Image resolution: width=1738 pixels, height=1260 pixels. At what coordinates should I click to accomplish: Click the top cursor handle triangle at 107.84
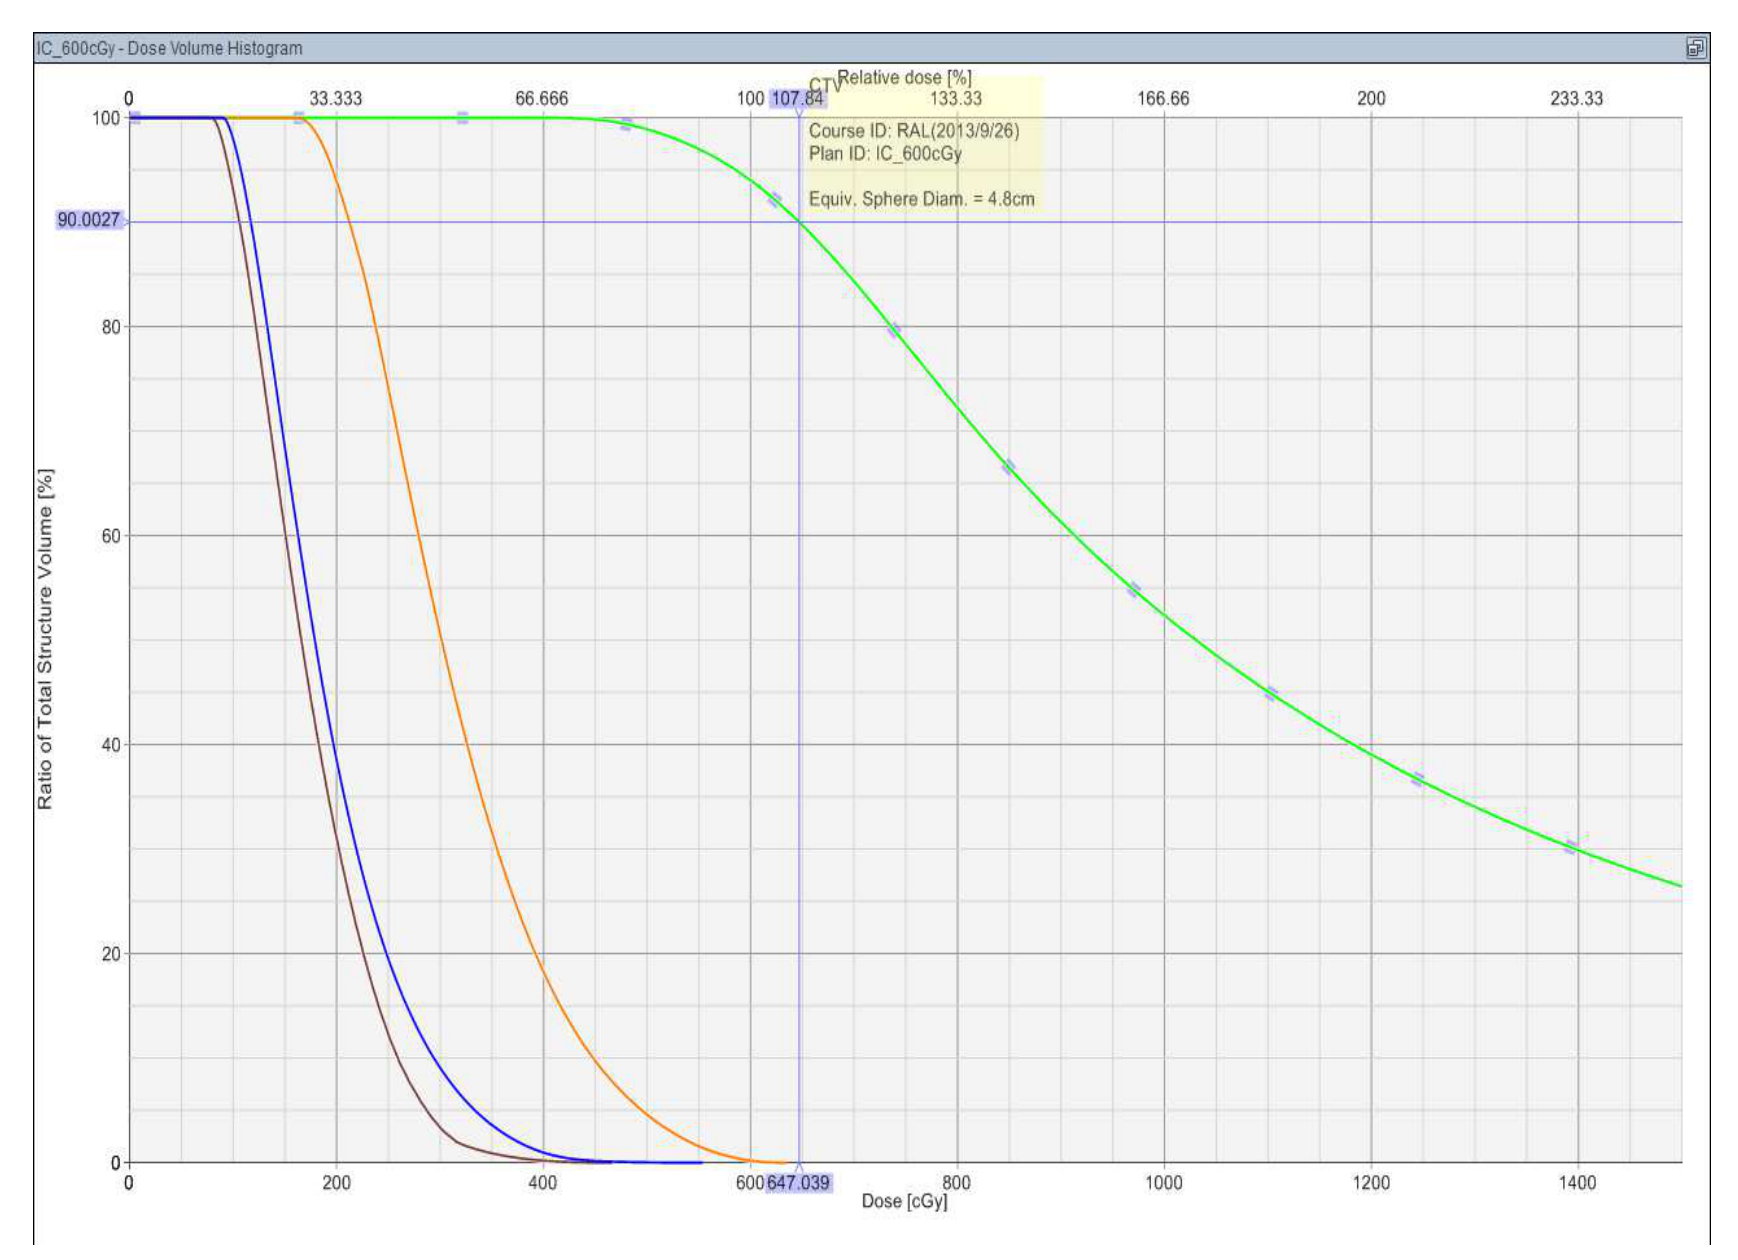pos(799,111)
